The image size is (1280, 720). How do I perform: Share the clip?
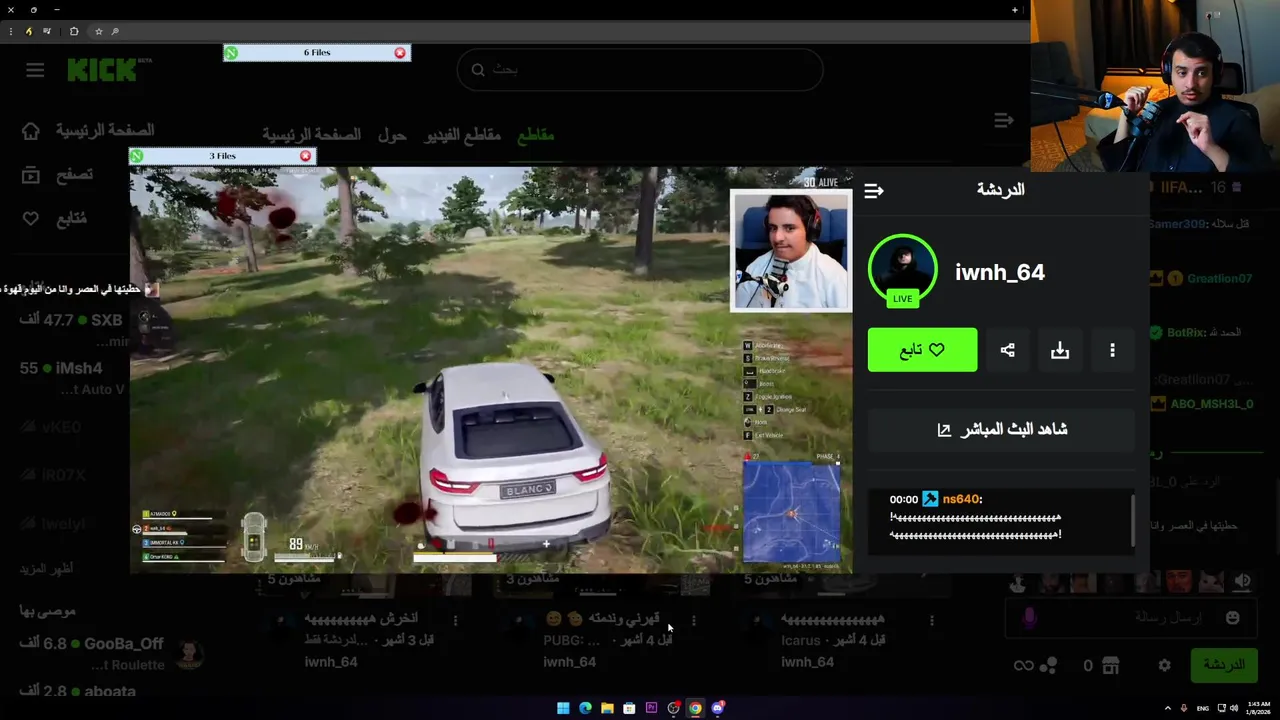(x=1007, y=350)
